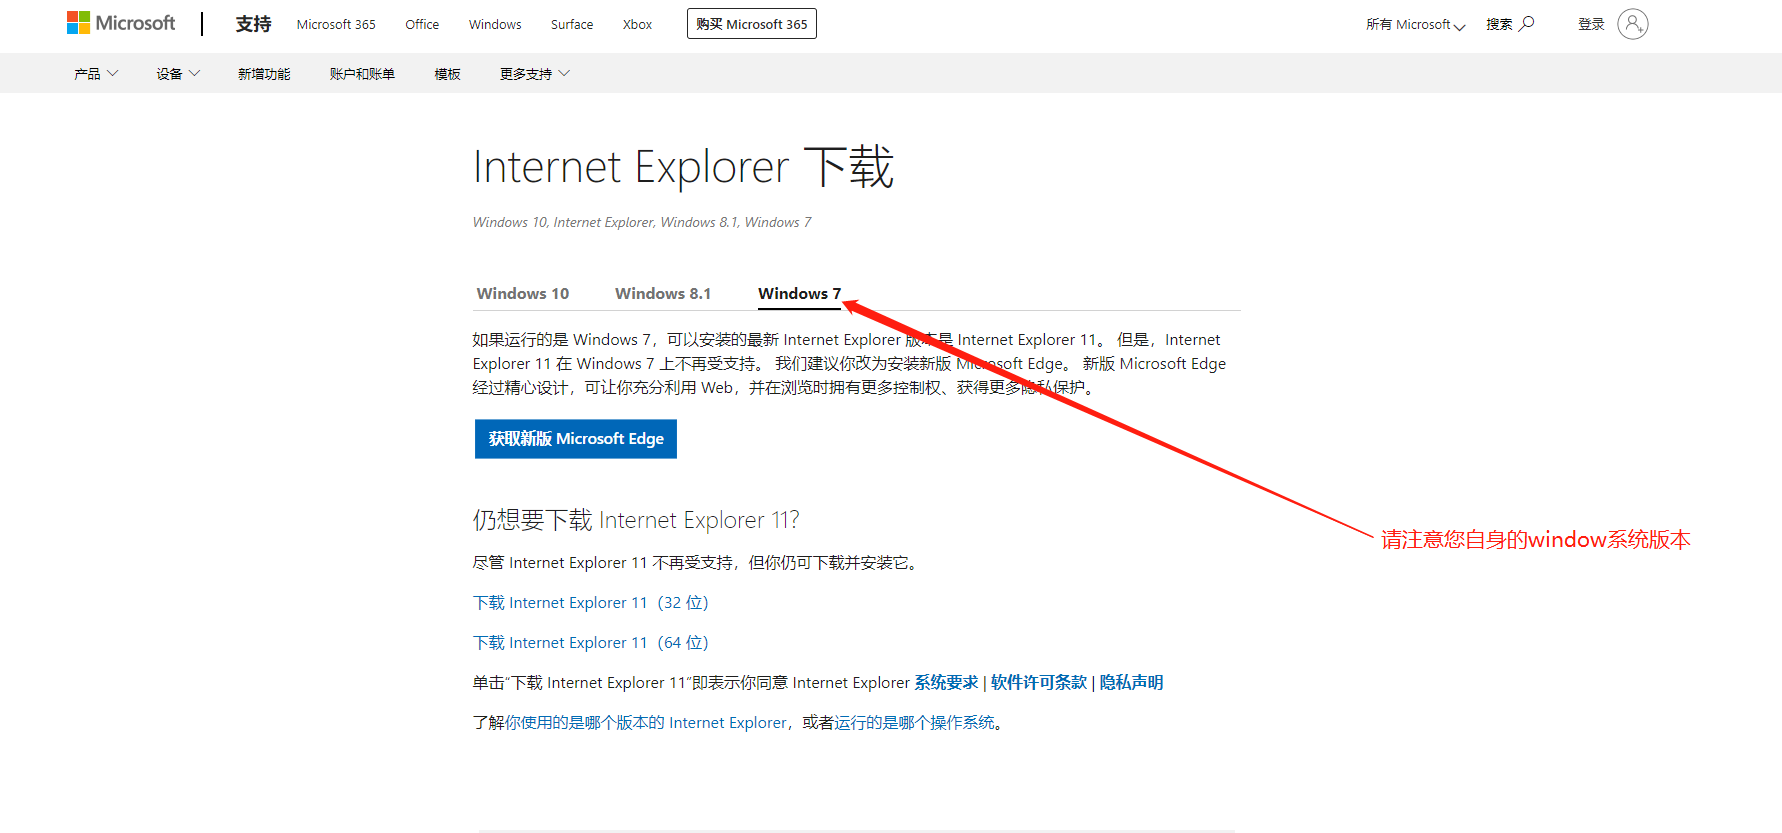This screenshot has height=833, width=1782.
Task: Open Xbox in top navigation
Action: coord(637,24)
